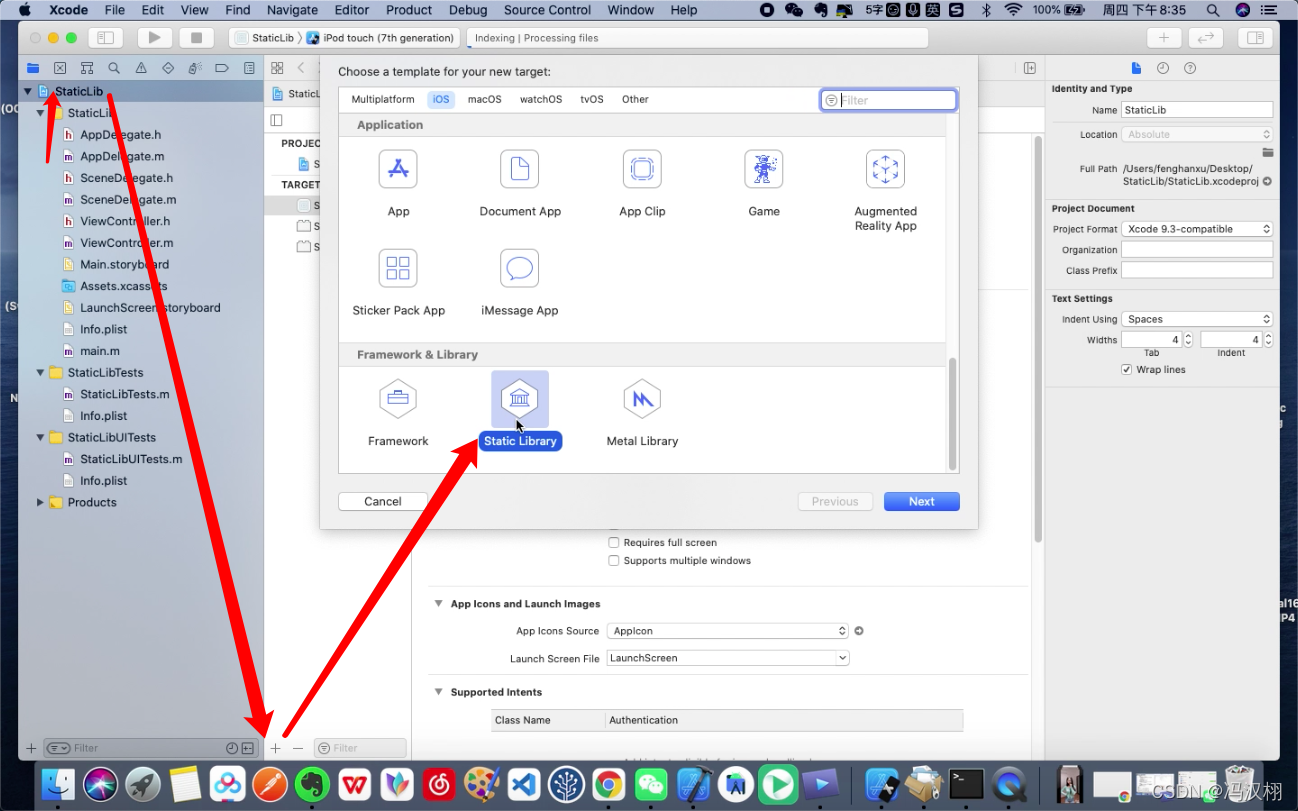1298x811 pixels.
Task: Open the Product menu
Action: click(x=409, y=10)
